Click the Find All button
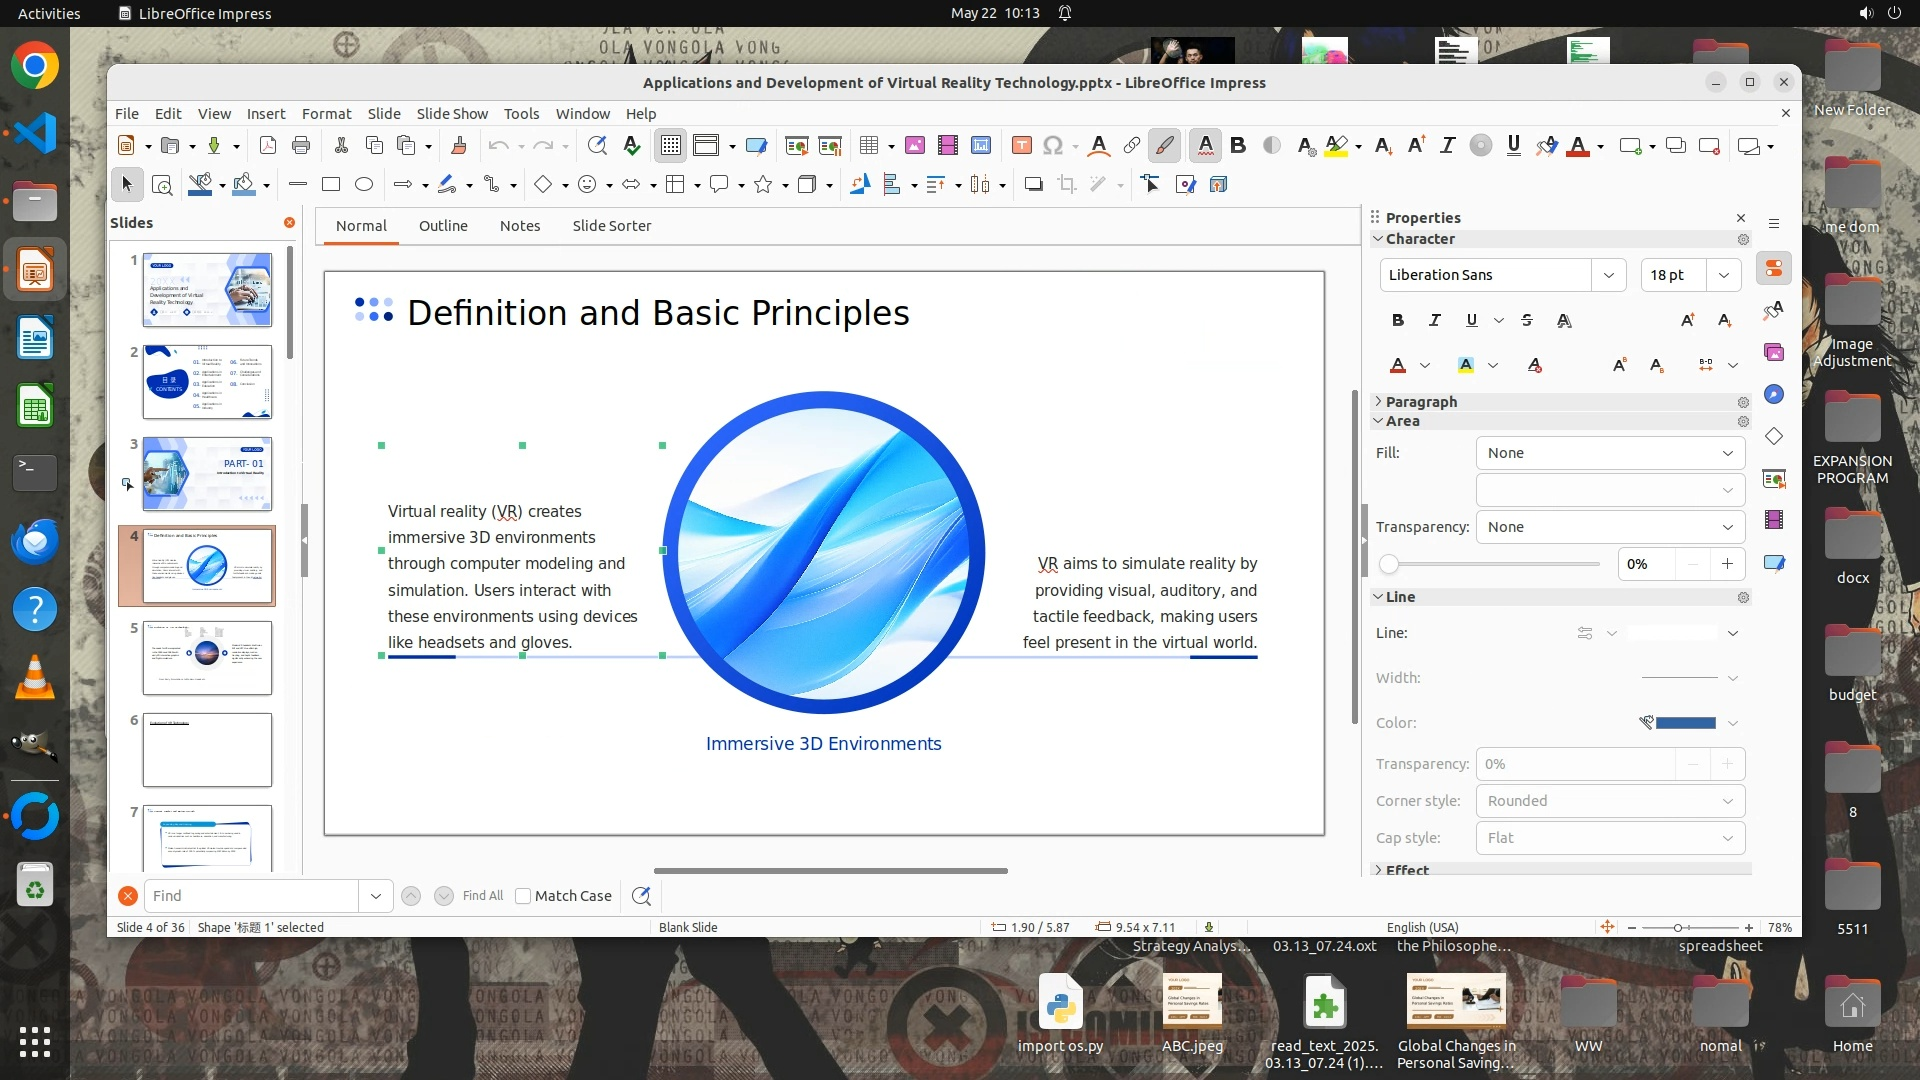 pyautogui.click(x=483, y=896)
